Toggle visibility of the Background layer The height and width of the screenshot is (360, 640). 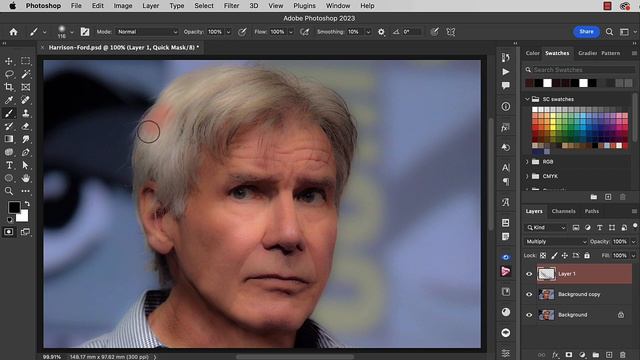(529, 315)
